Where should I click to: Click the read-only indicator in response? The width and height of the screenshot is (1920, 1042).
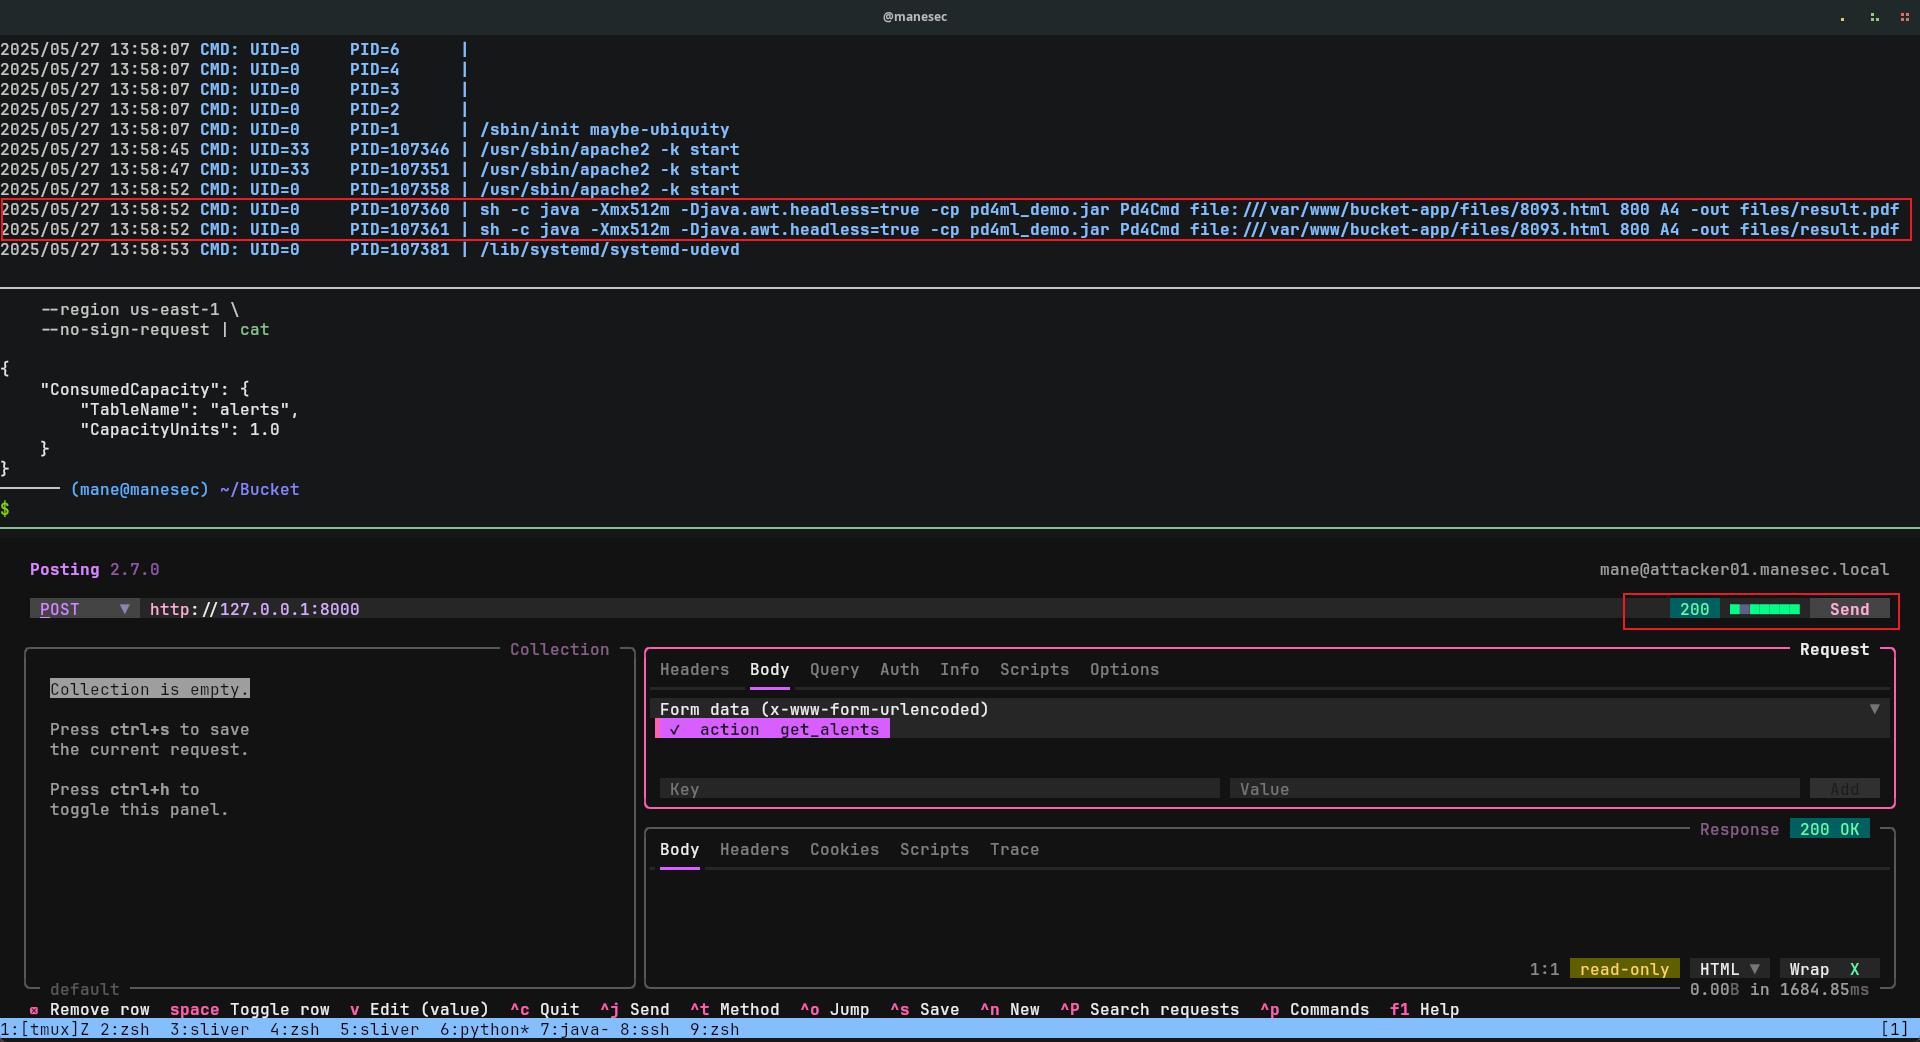tap(1624, 969)
